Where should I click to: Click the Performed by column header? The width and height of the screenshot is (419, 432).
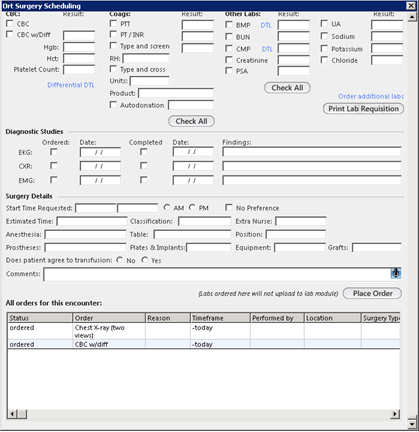coord(277,318)
